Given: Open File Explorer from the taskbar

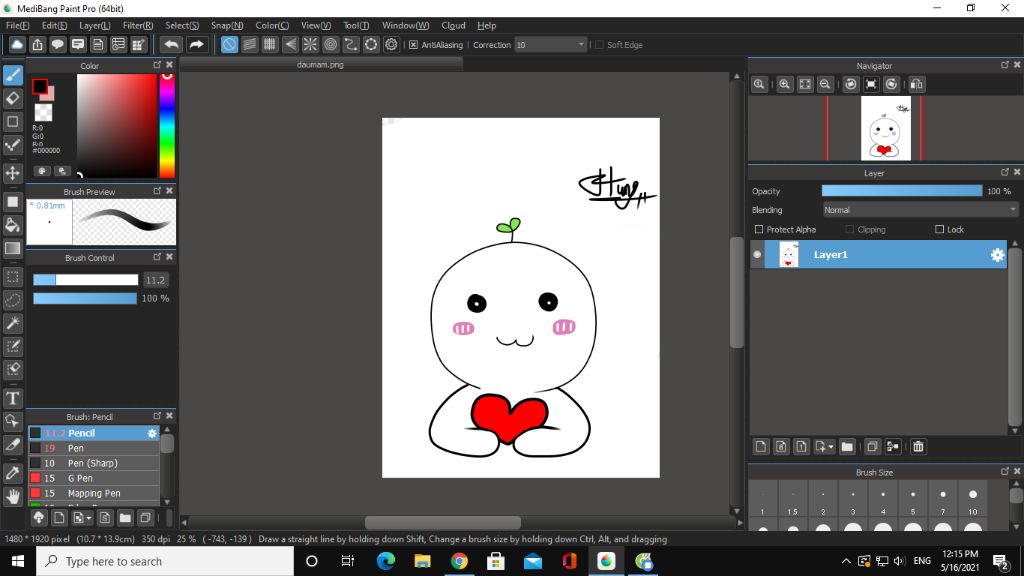Looking at the screenshot, I should pyautogui.click(x=423, y=561).
